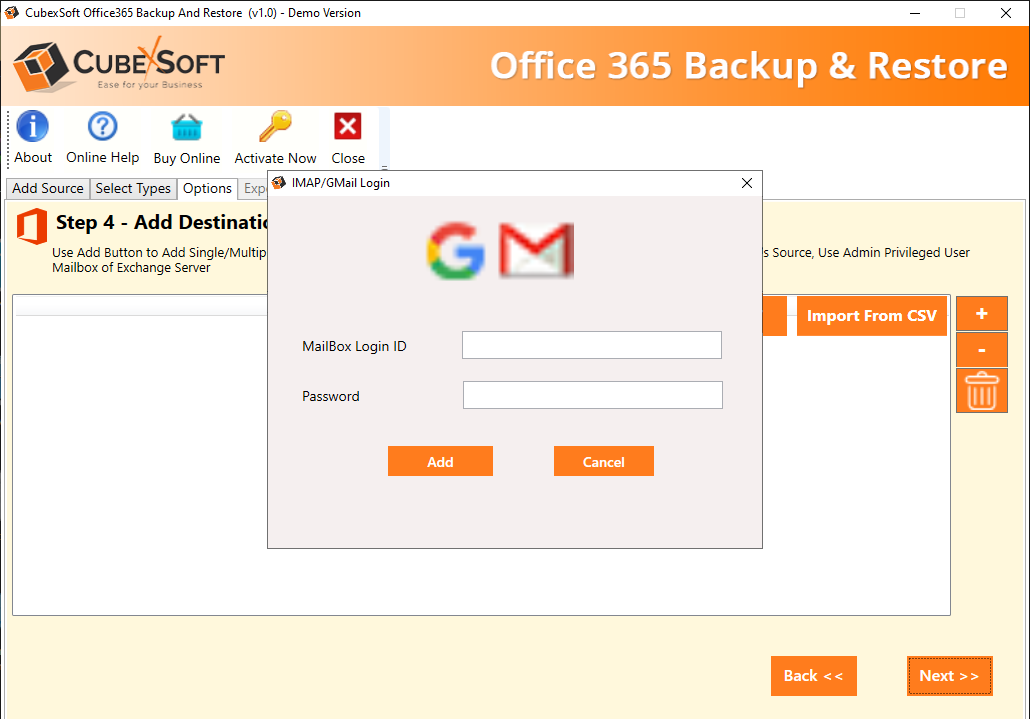
Task: Click the Activate Now toolbar label
Action: [275, 158]
